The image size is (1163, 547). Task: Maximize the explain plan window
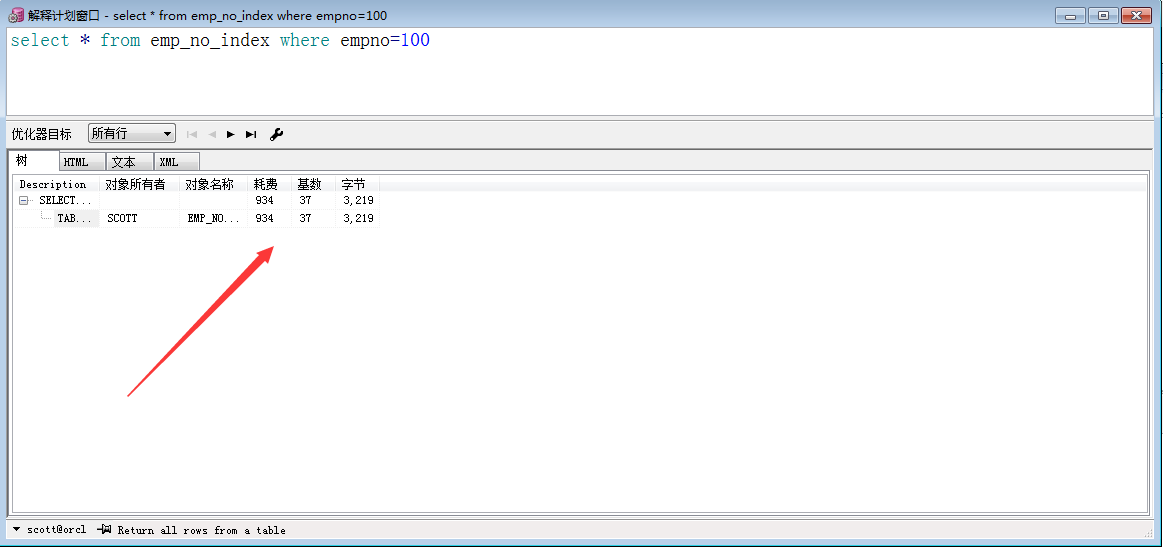1104,15
